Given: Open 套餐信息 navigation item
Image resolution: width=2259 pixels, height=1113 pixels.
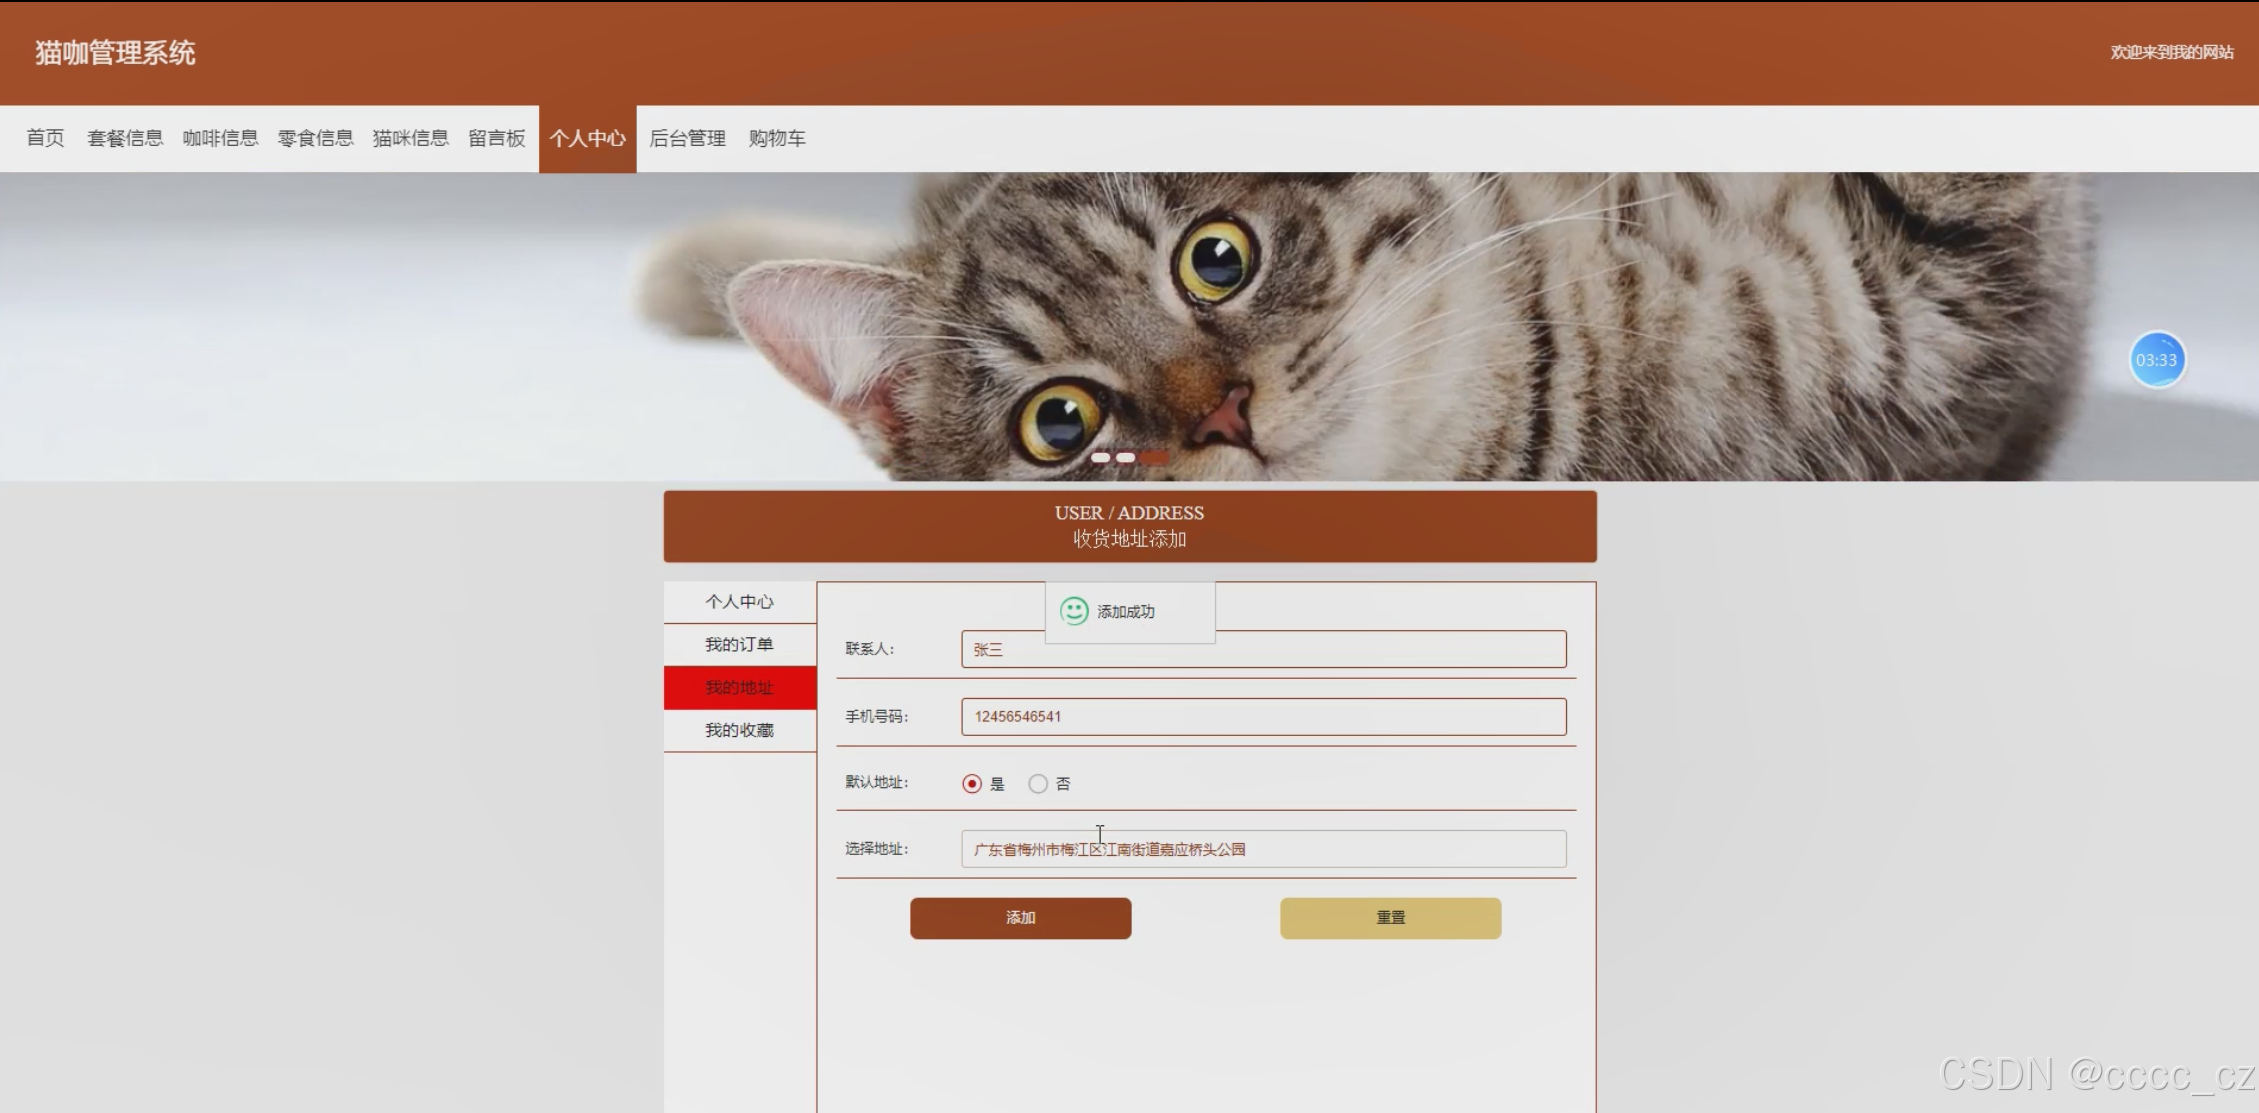Looking at the screenshot, I should click(125, 139).
